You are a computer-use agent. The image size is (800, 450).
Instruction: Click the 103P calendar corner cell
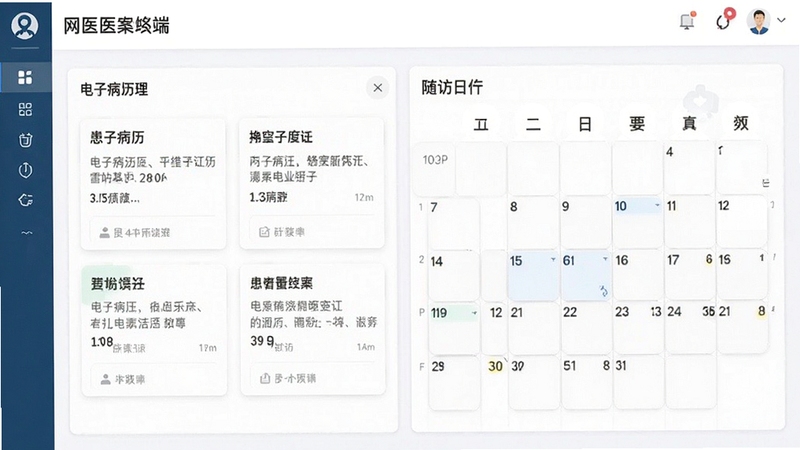pos(434,169)
